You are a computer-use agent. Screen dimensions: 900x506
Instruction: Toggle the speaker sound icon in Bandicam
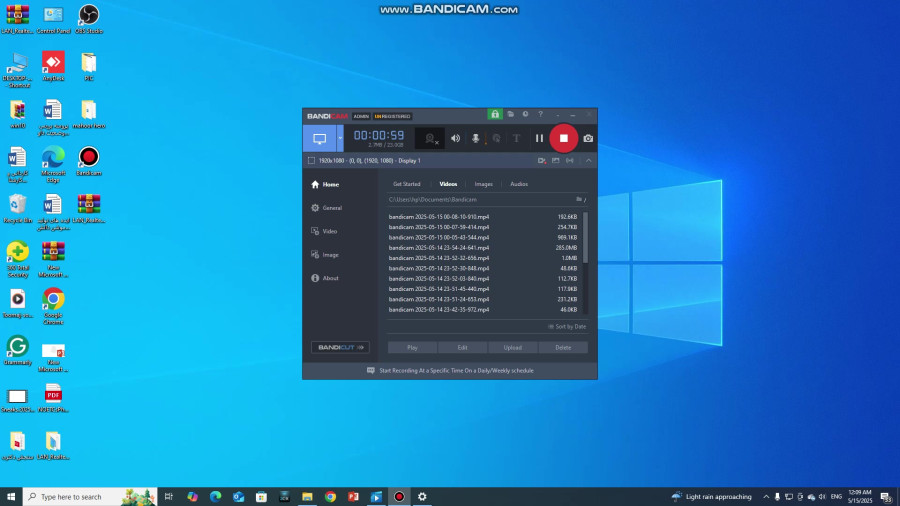455,138
